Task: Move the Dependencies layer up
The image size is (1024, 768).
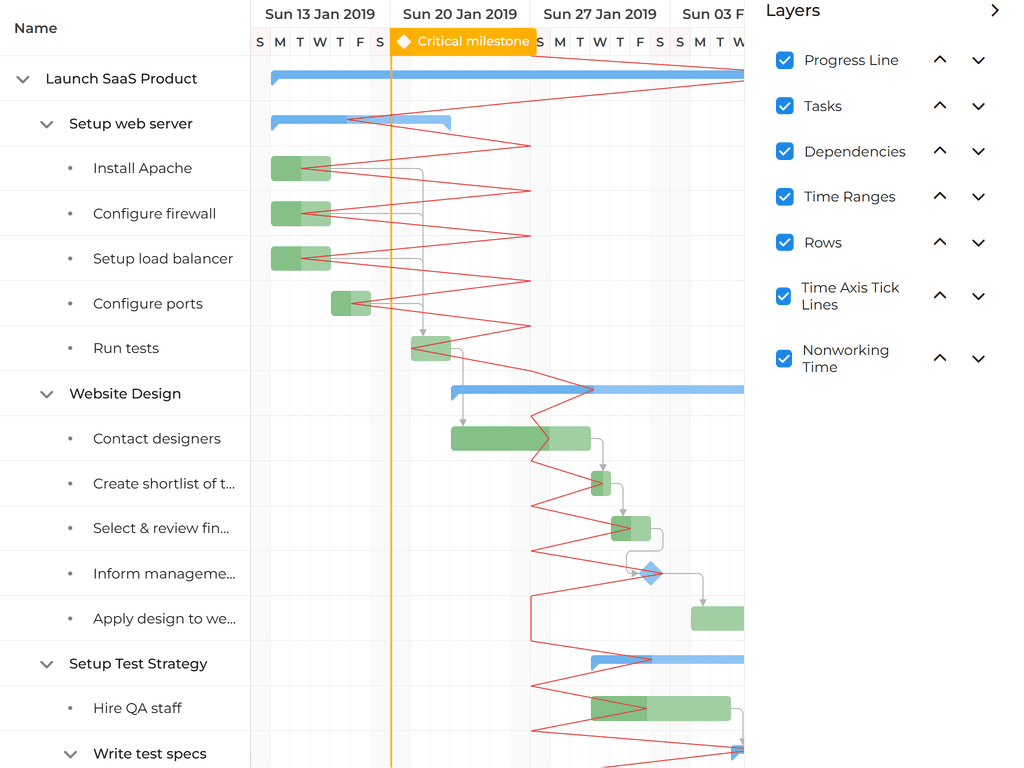Action: click(x=939, y=151)
